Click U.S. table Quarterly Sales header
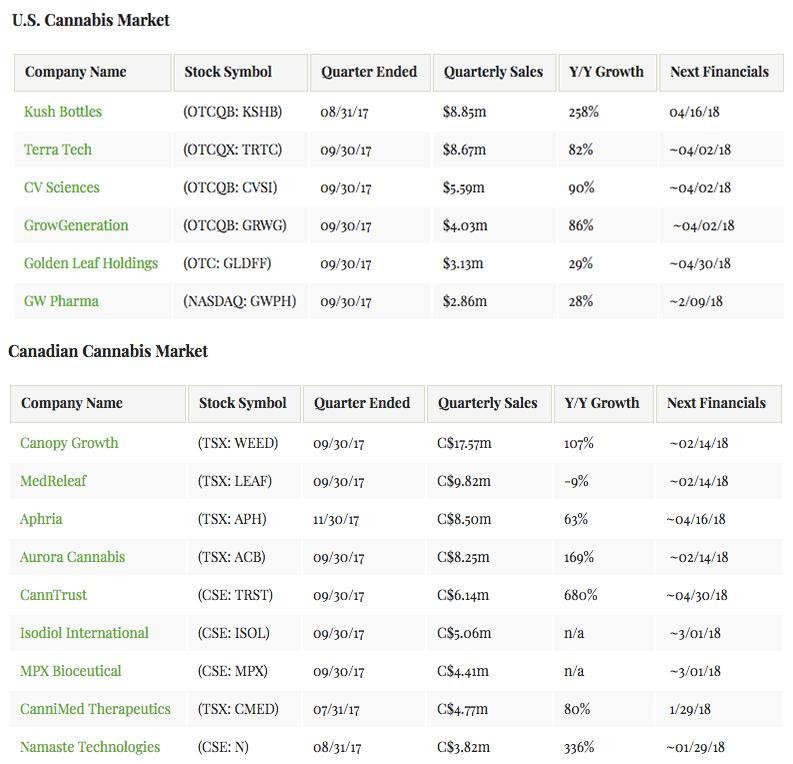Screen dimensions: 793x764 pyautogui.click(x=493, y=72)
